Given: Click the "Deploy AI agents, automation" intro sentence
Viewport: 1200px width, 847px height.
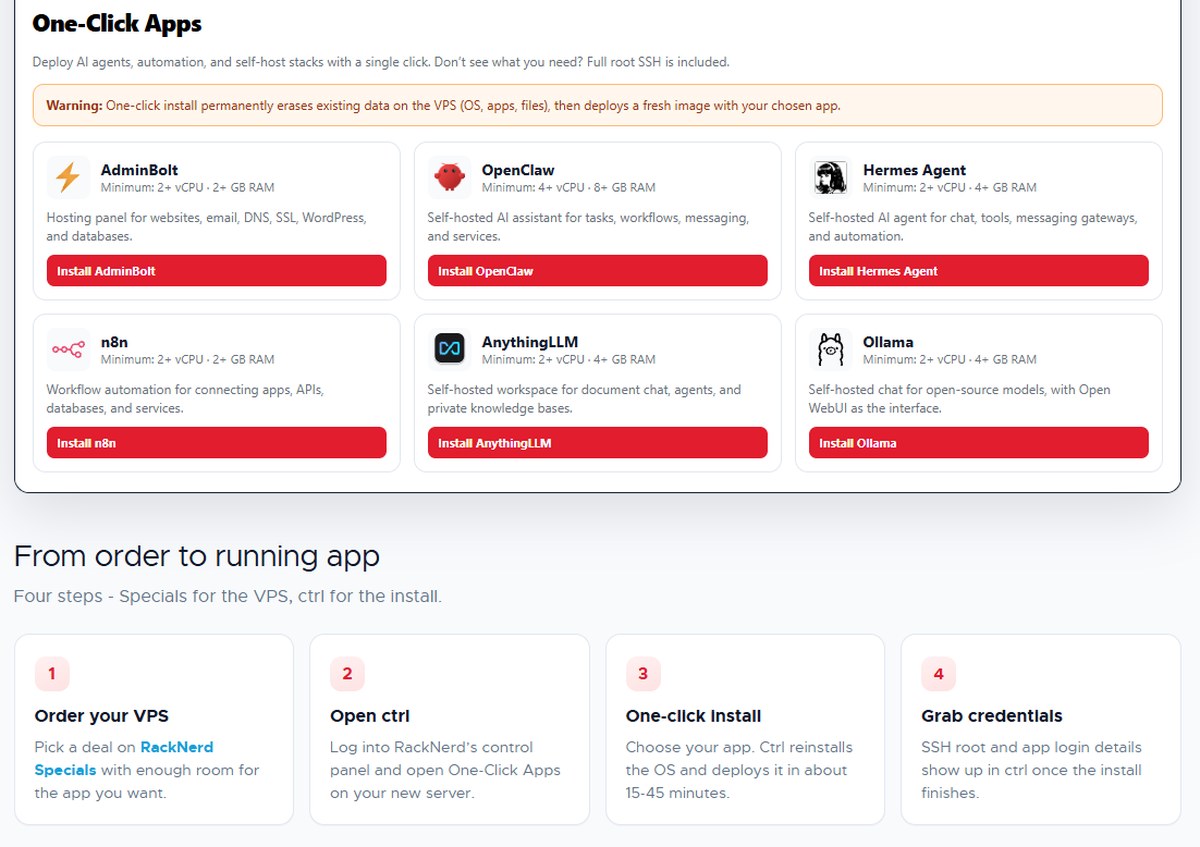Looking at the screenshot, I should tap(381, 62).
